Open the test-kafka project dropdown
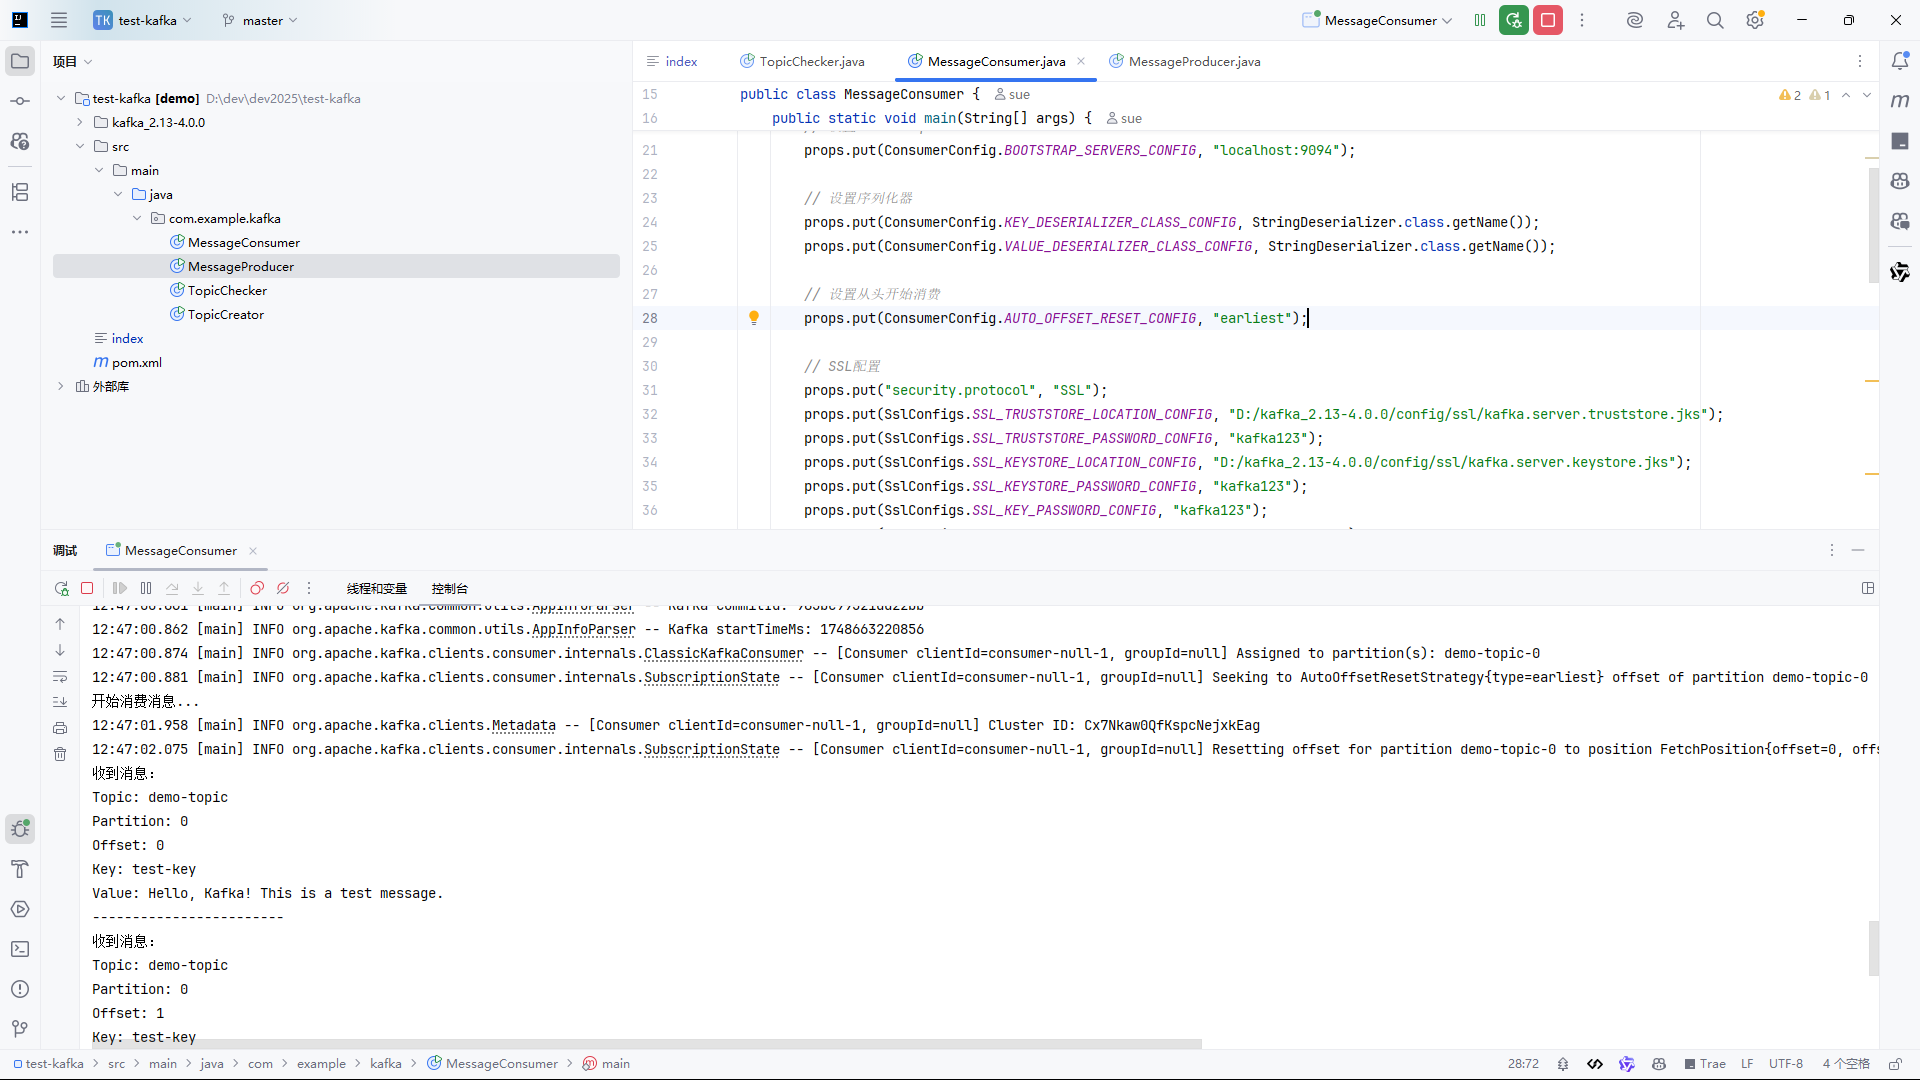The height and width of the screenshot is (1080, 1920). click(x=143, y=20)
